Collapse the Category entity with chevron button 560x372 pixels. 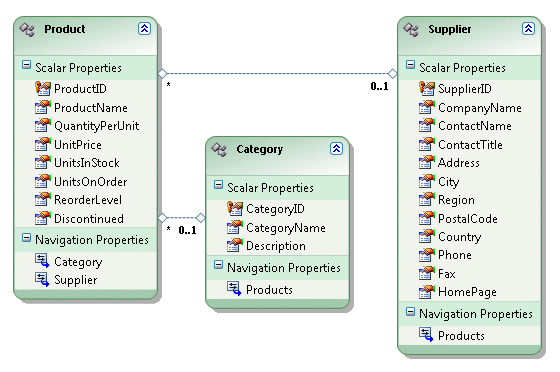pyautogui.click(x=336, y=149)
